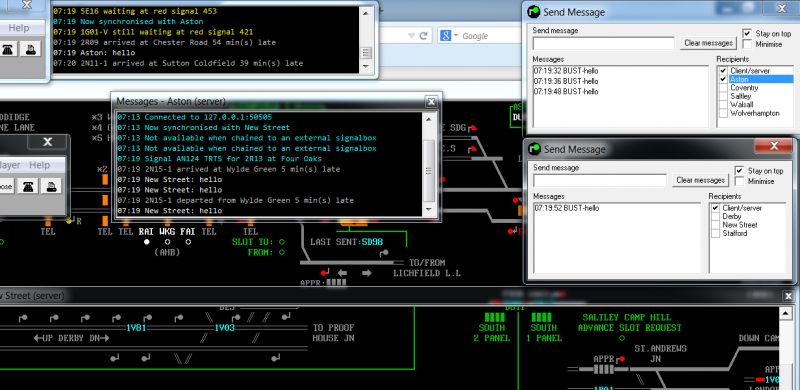Open the partly hidden 'layer' menu
800x390 pixels.
(10, 165)
